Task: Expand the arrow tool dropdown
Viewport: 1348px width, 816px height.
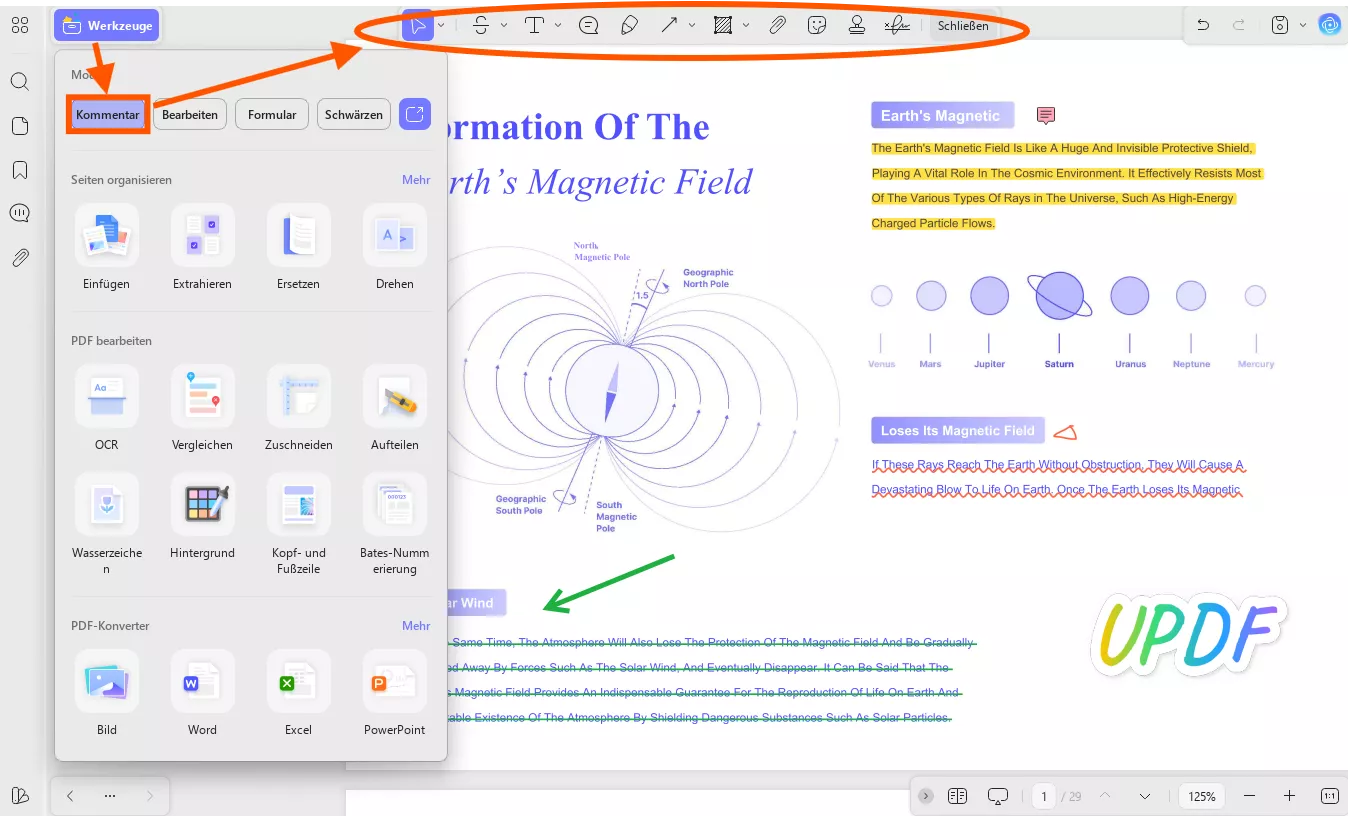Action: pyautogui.click(x=692, y=25)
